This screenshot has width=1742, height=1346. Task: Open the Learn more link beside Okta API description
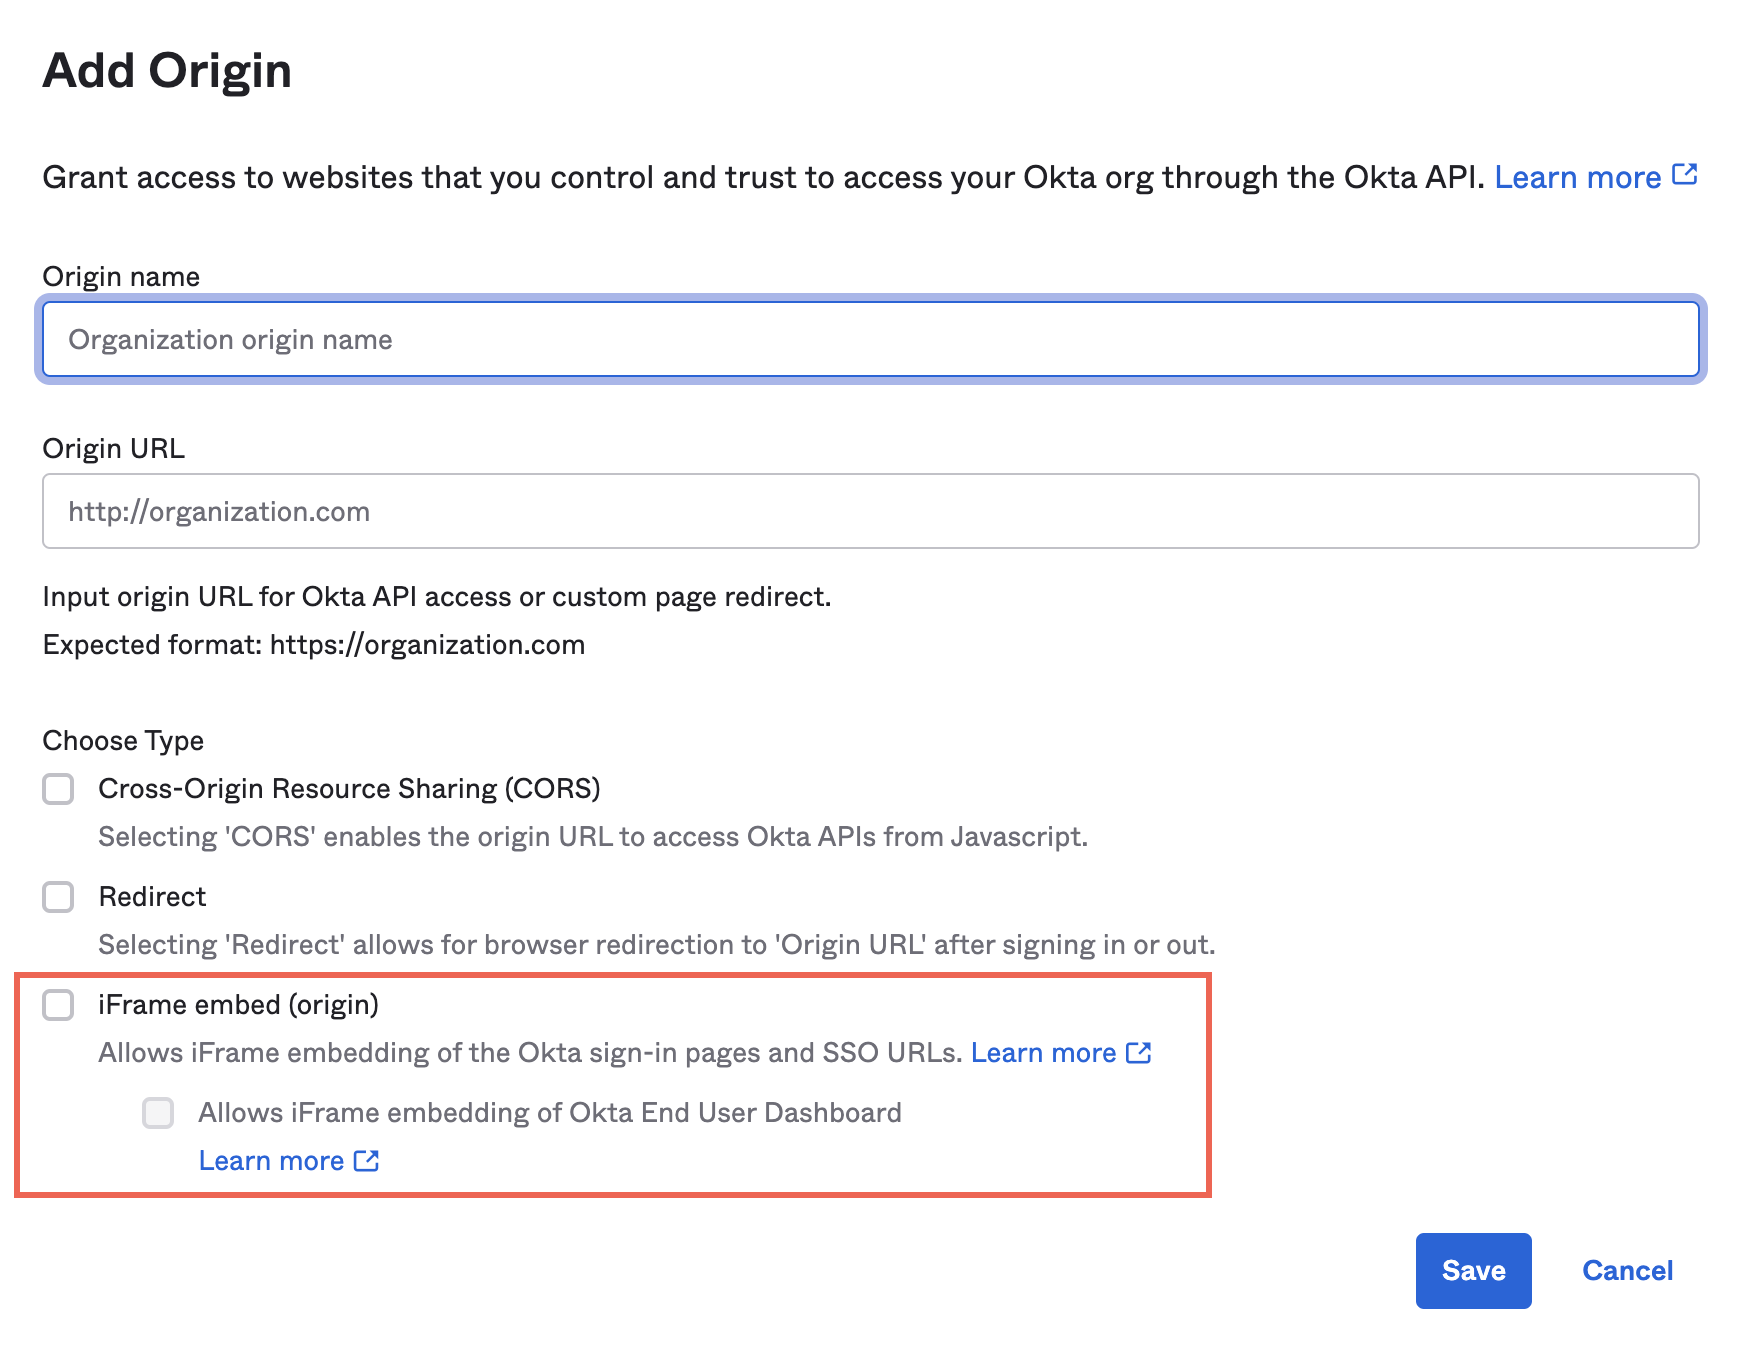[1577, 177]
